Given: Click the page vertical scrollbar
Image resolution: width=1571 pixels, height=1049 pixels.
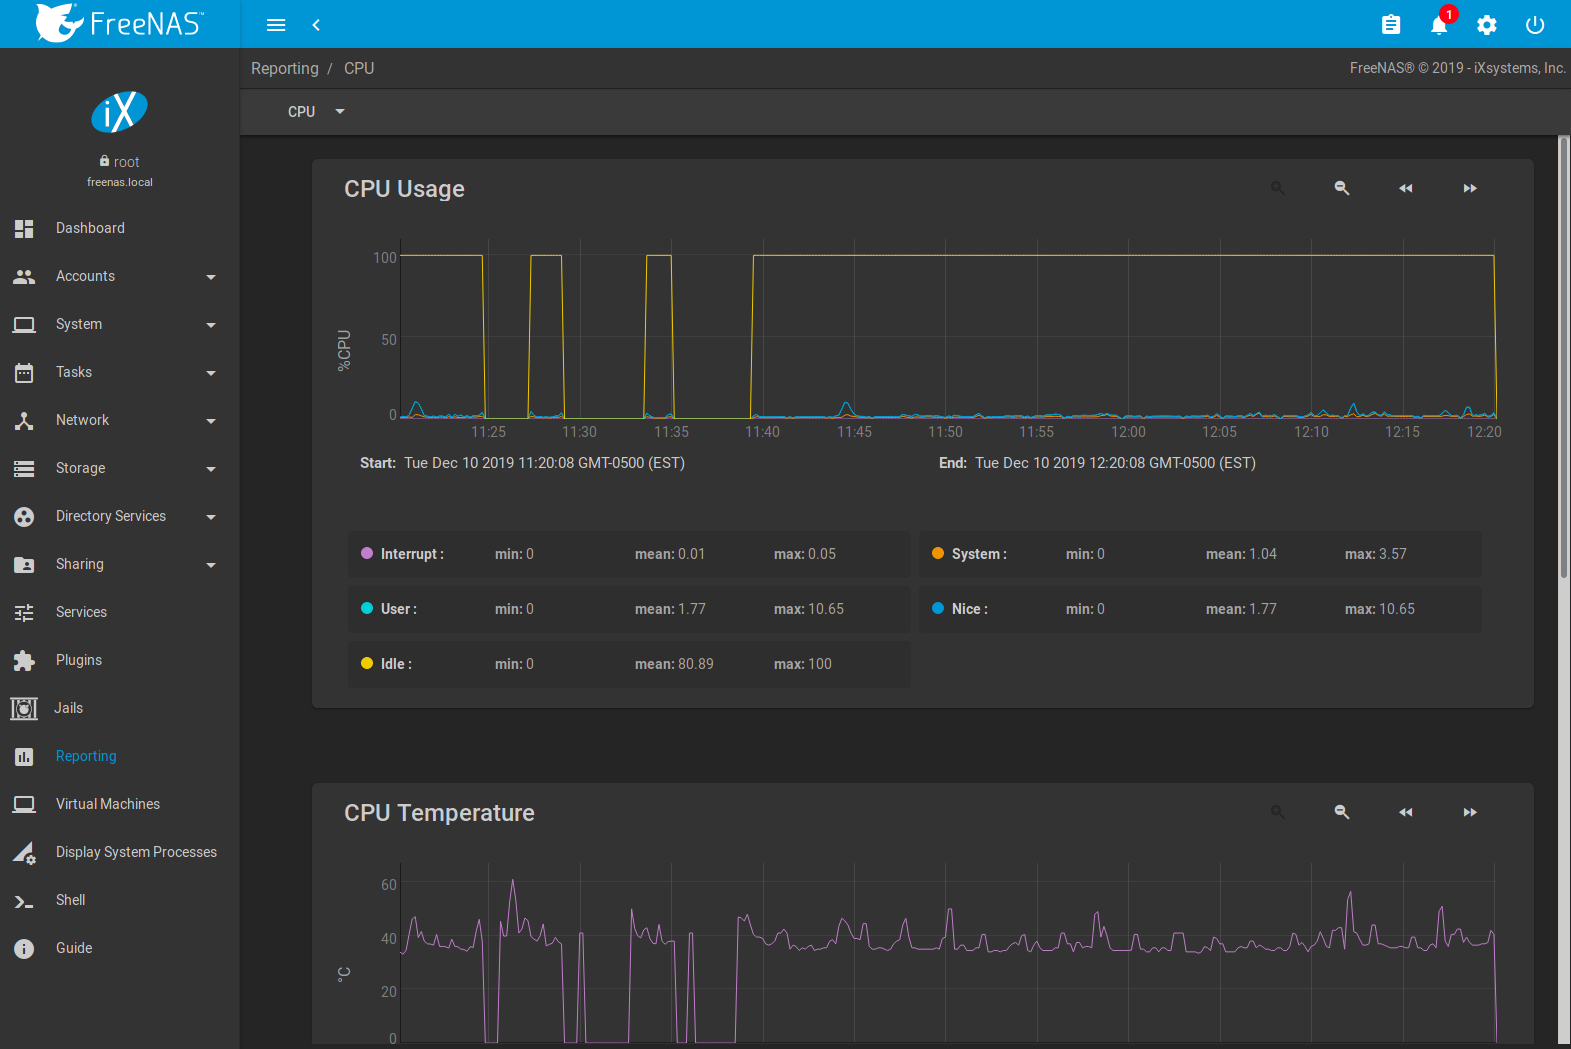Looking at the screenshot, I should click(x=1565, y=358).
